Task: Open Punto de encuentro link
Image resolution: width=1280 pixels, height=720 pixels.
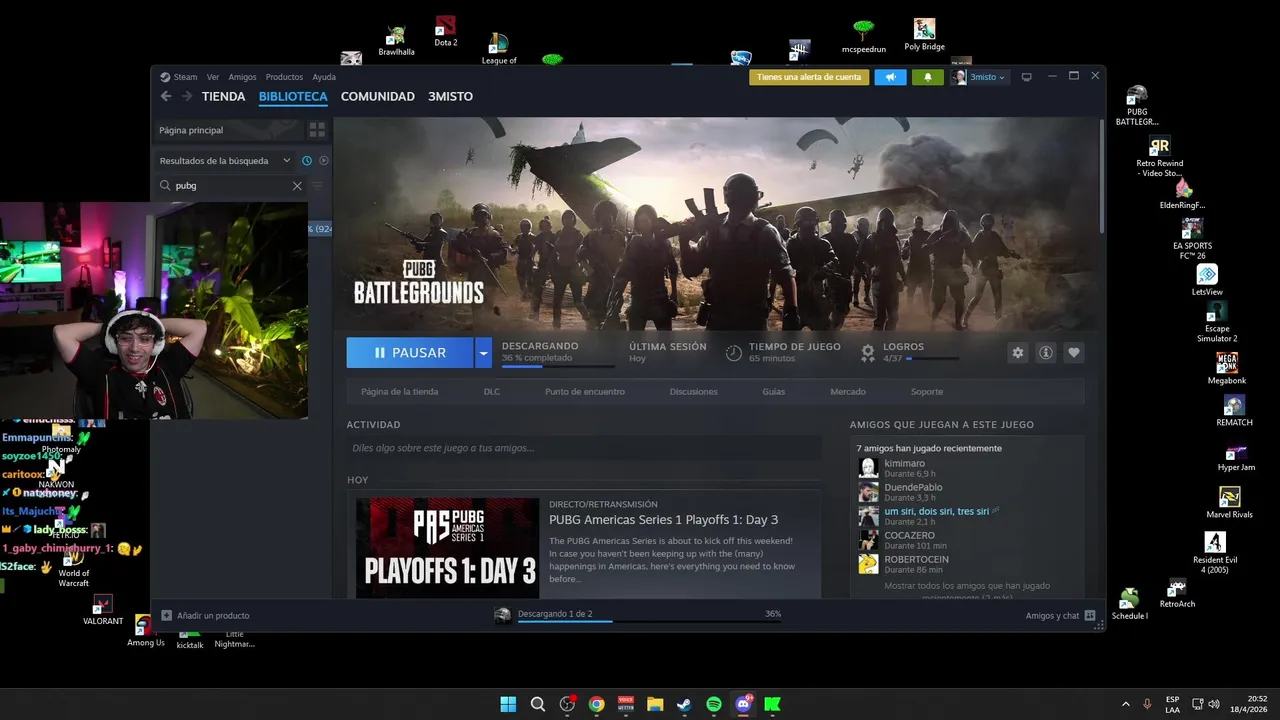Action: pyautogui.click(x=585, y=392)
